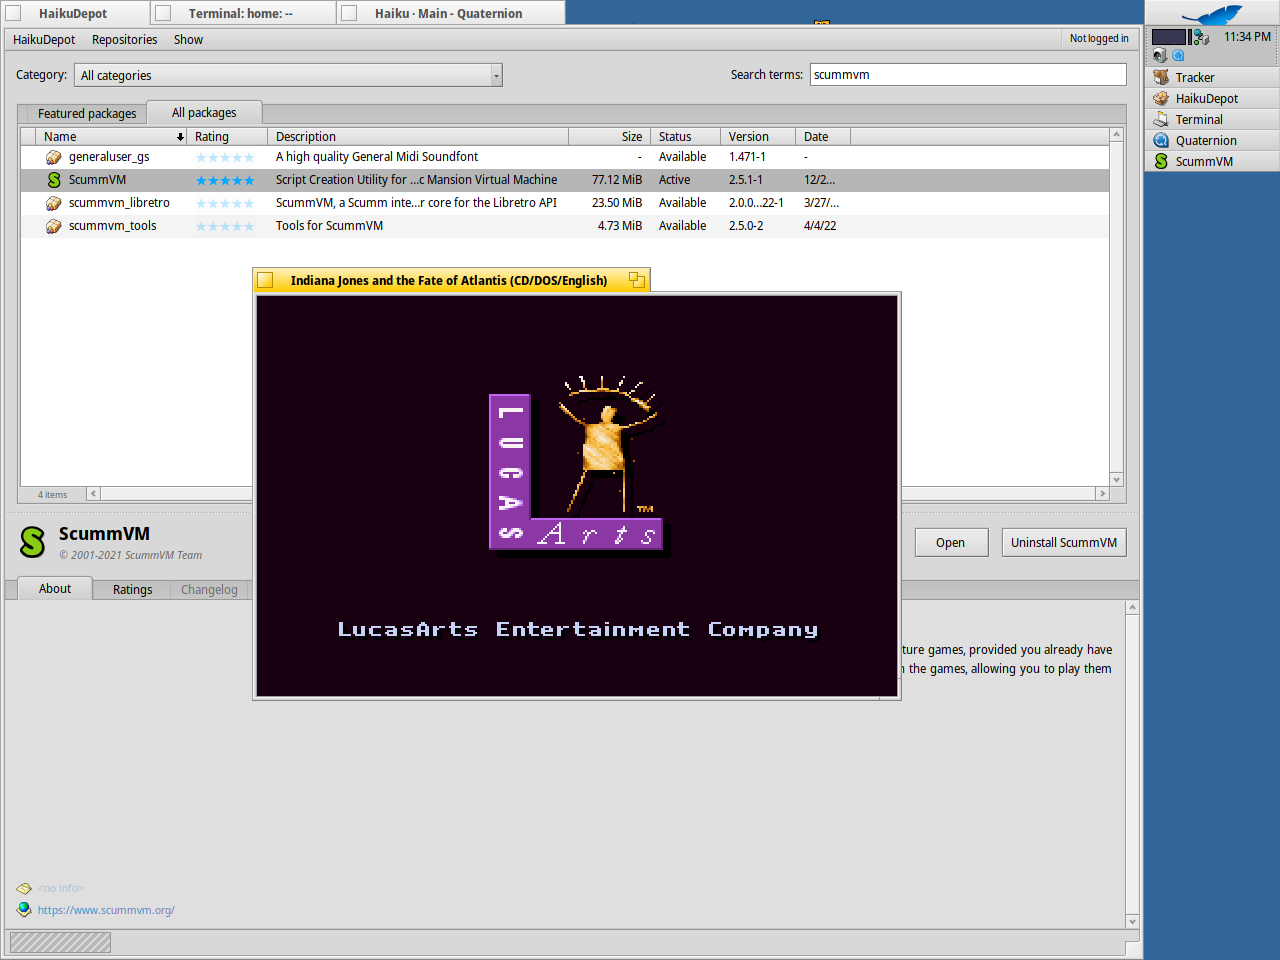Click horizontal scrollbar left arrow in list
The height and width of the screenshot is (960, 1280).
click(93, 494)
